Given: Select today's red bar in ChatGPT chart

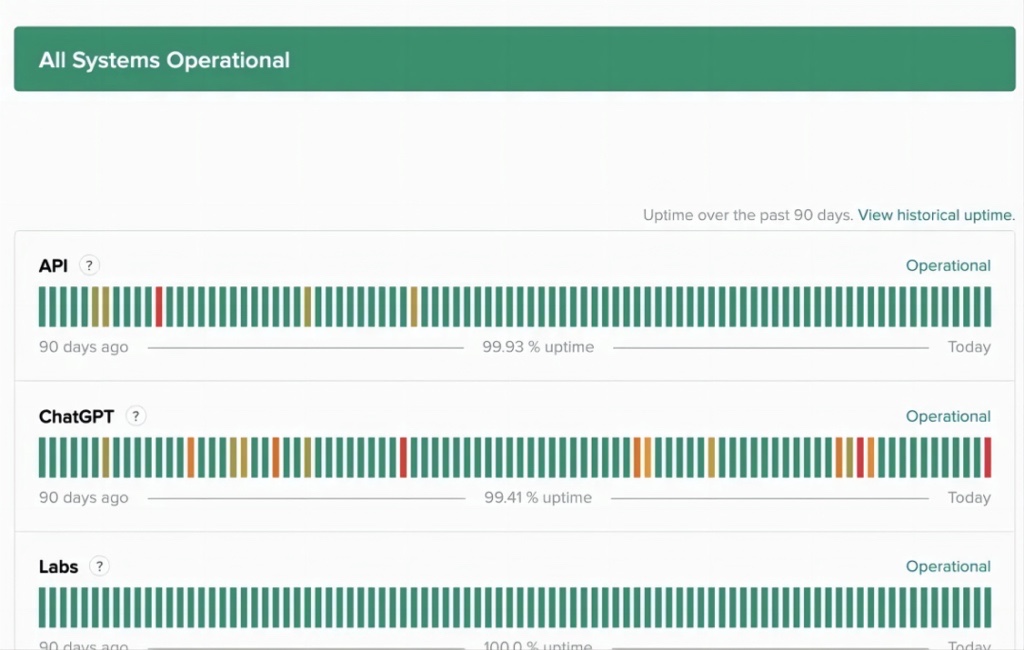Looking at the screenshot, I should pos(987,457).
